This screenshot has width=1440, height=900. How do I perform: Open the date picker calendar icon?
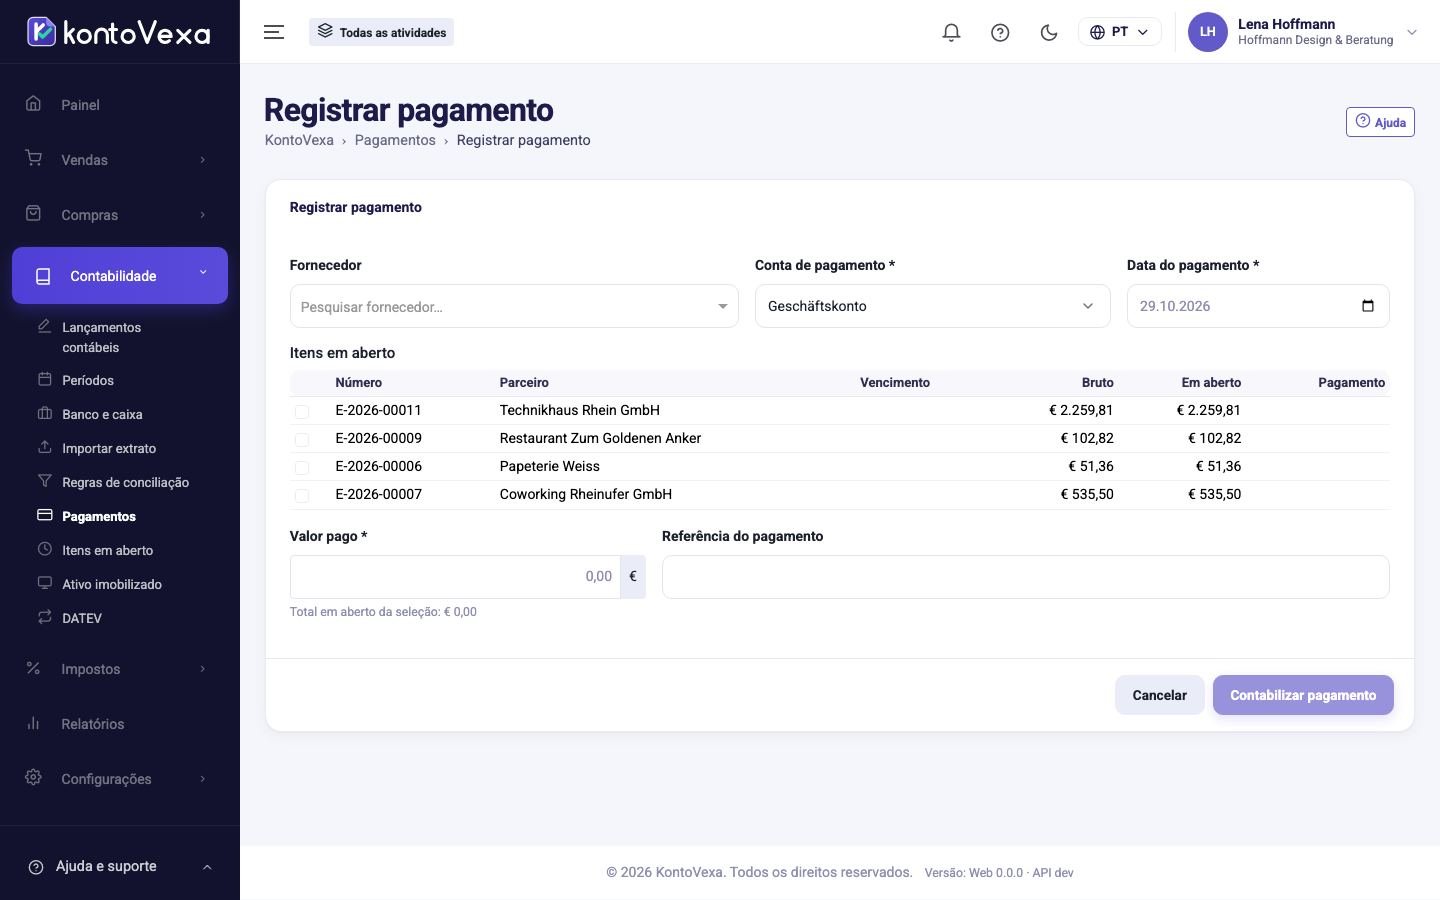1368,306
